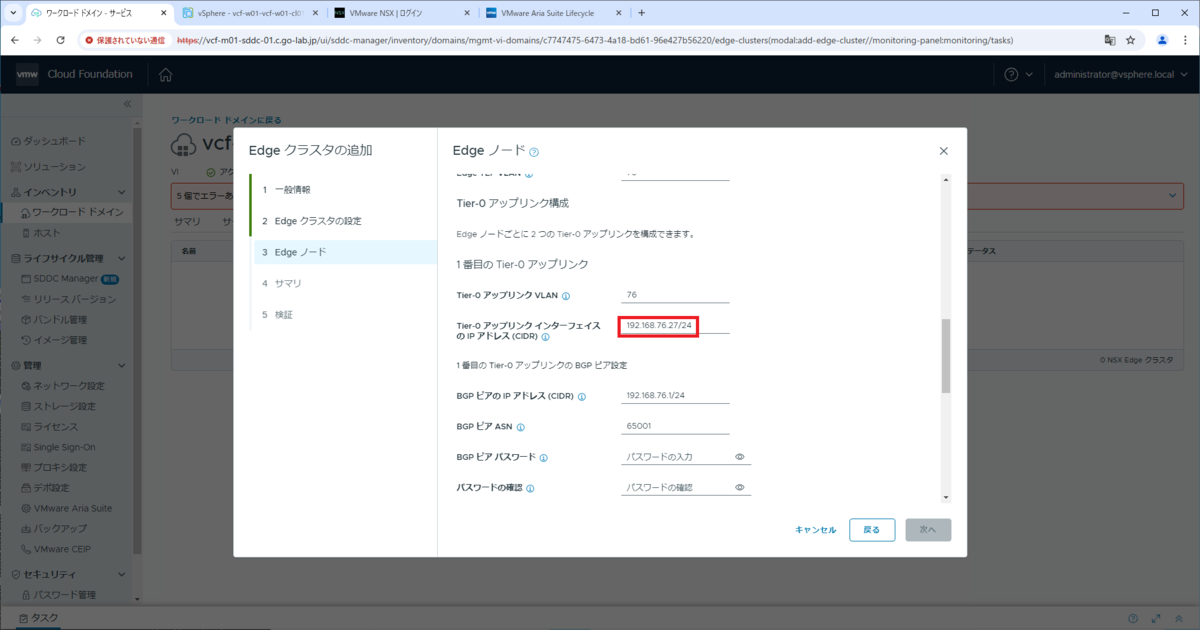Click the dialog vertical scrollbar thumb
The height and width of the screenshot is (630, 1200).
(946, 356)
